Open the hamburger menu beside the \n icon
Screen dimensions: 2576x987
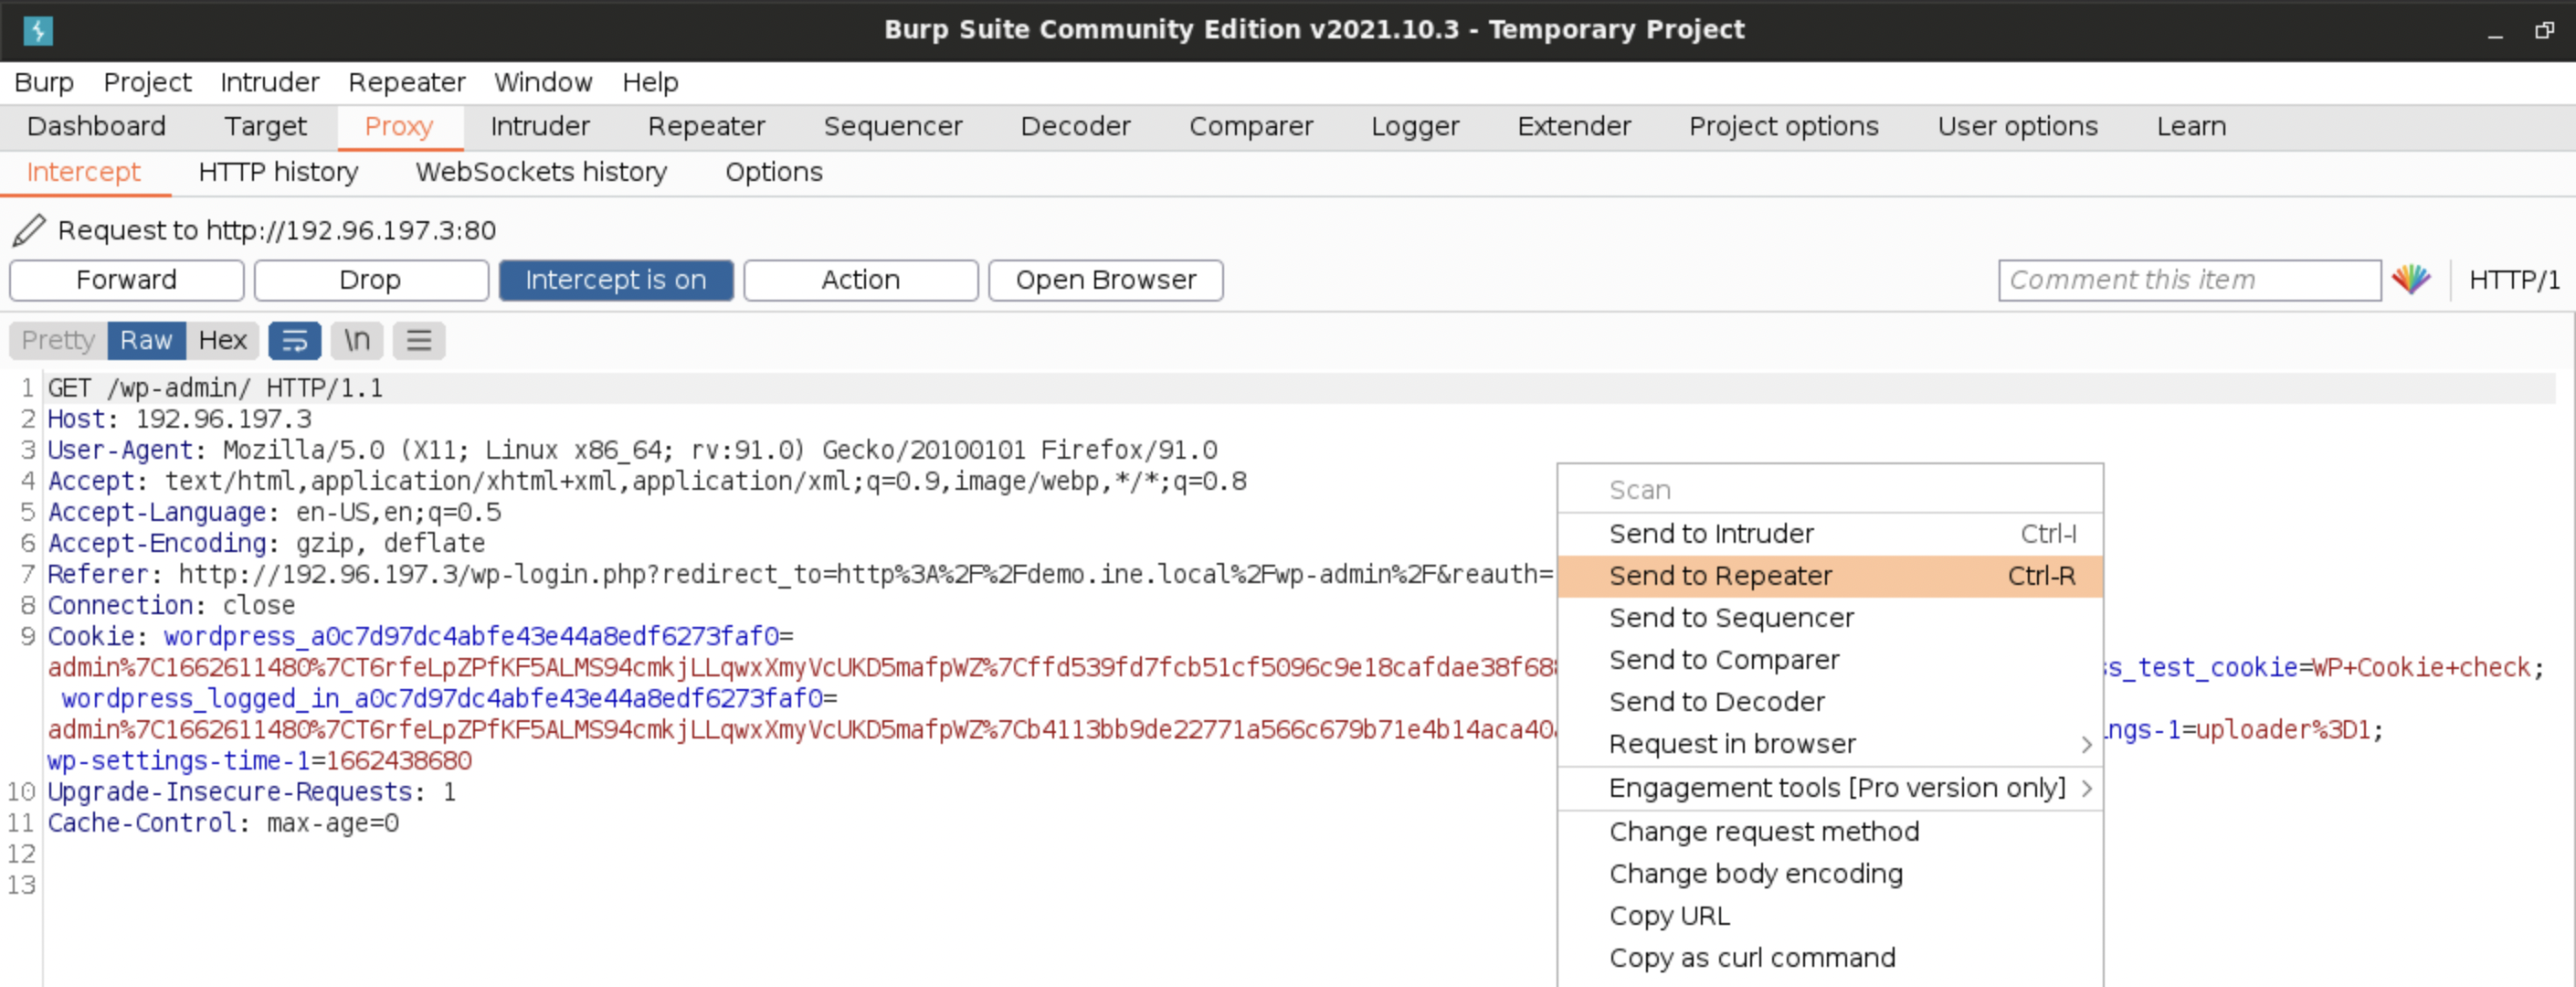coord(418,340)
